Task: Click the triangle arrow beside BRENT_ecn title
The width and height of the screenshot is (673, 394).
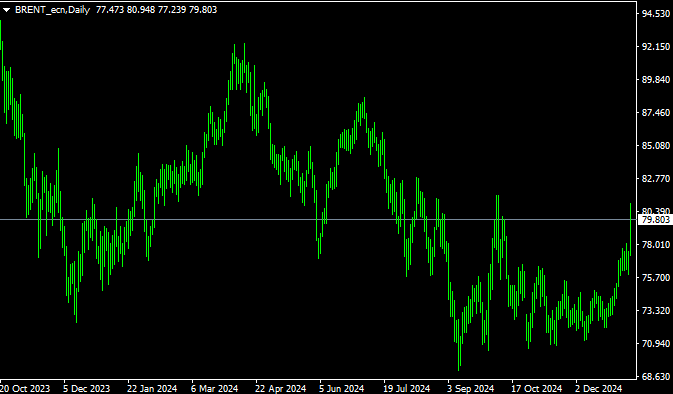Action: pyautogui.click(x=6, y=10)
